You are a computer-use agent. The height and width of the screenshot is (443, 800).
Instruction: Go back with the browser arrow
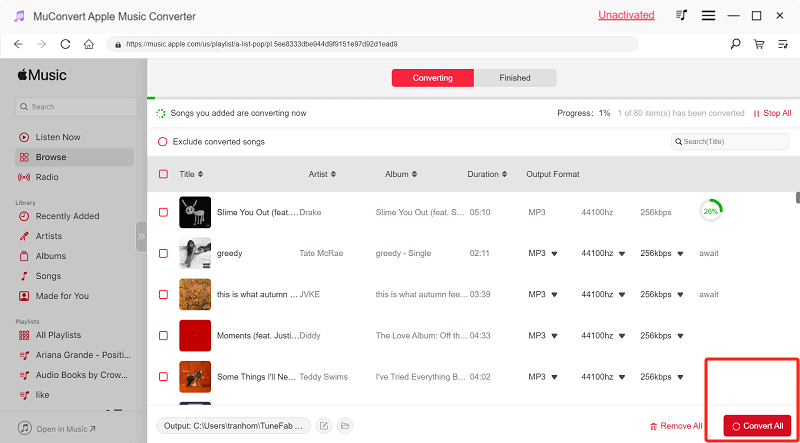(18, 44)
